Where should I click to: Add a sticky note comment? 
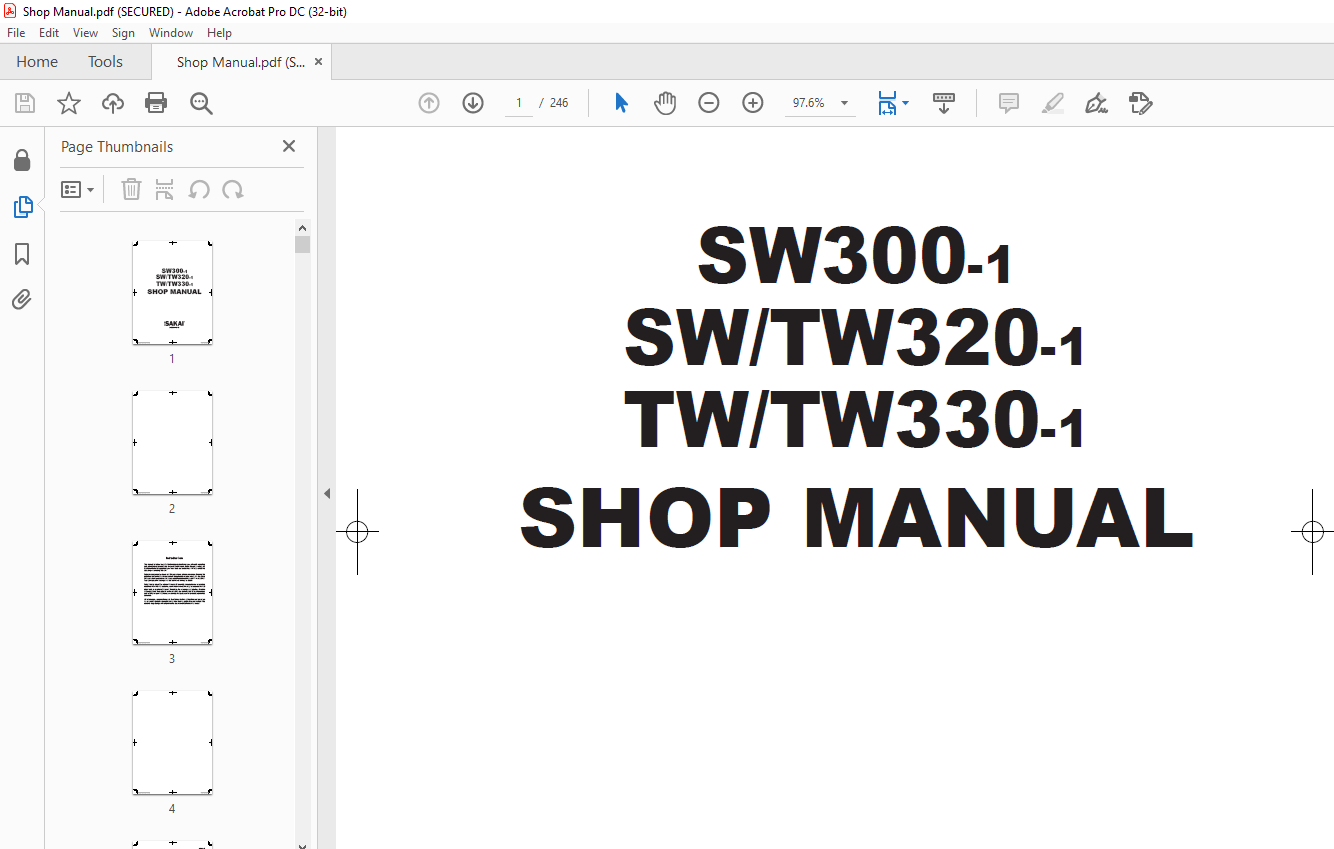(x=1009, y=103)
